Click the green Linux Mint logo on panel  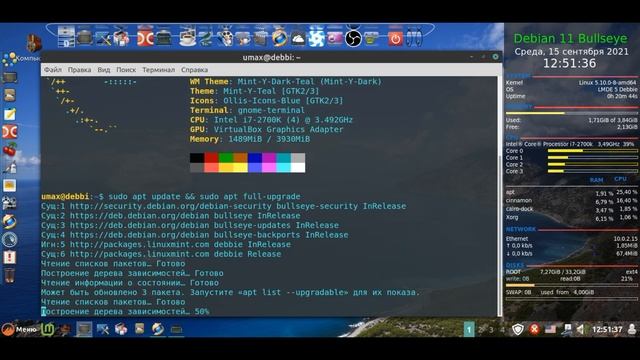click(x=47, y=329)
